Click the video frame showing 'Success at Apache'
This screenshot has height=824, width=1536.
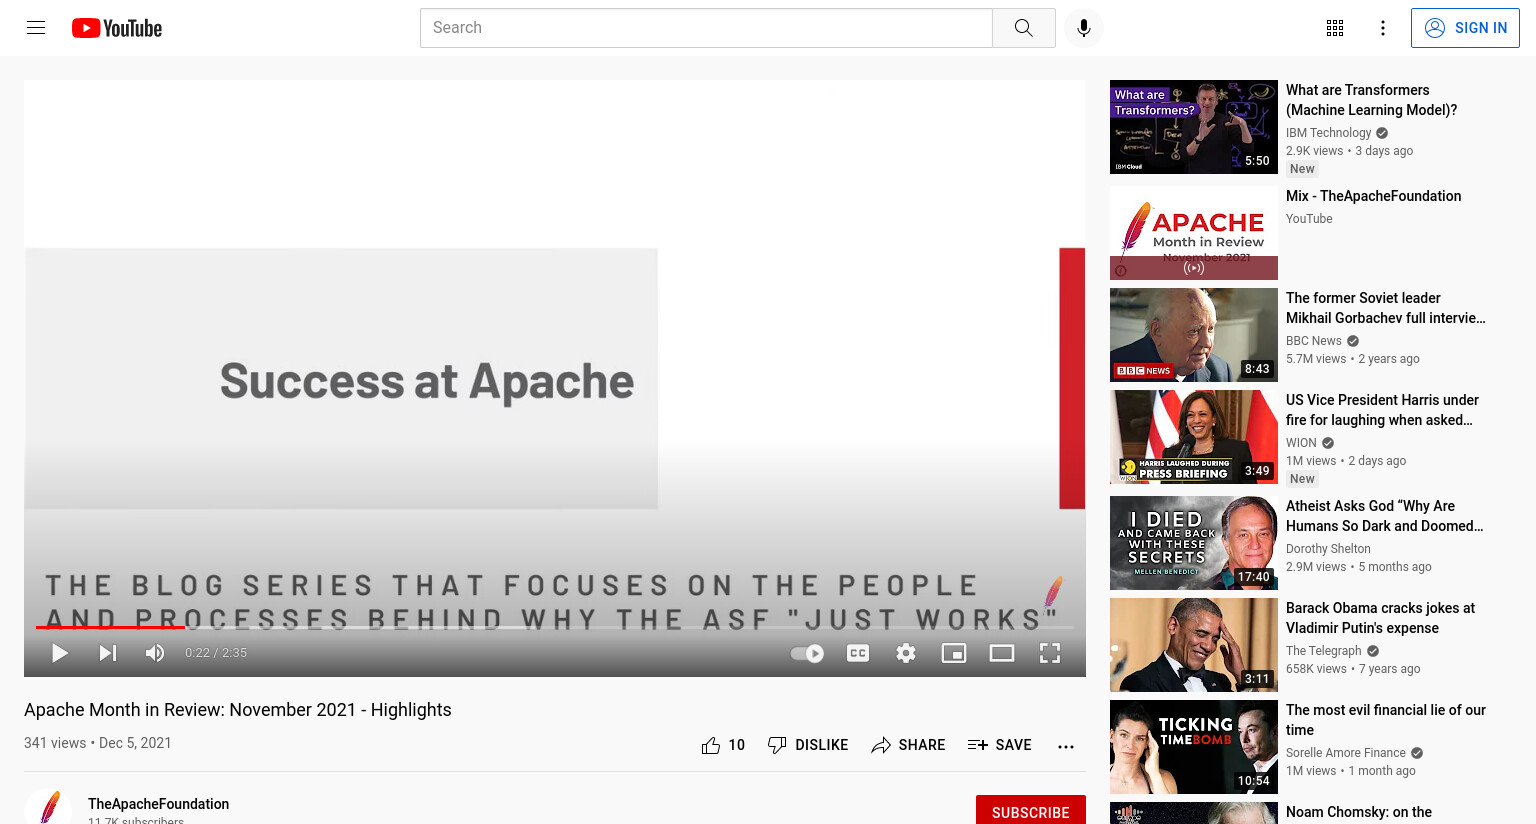tap(555, 378)
